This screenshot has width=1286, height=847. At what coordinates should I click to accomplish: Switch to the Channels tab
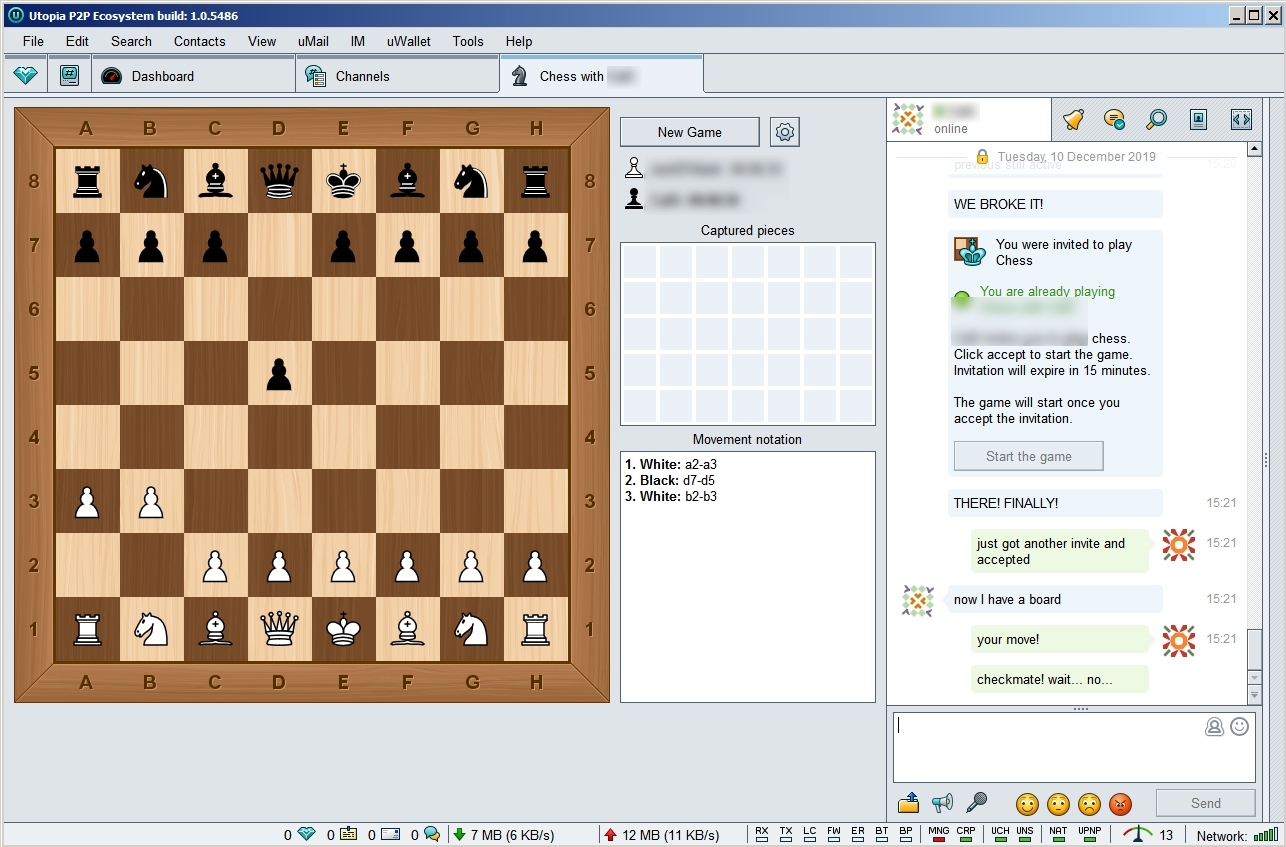click(x=397, y=76)
